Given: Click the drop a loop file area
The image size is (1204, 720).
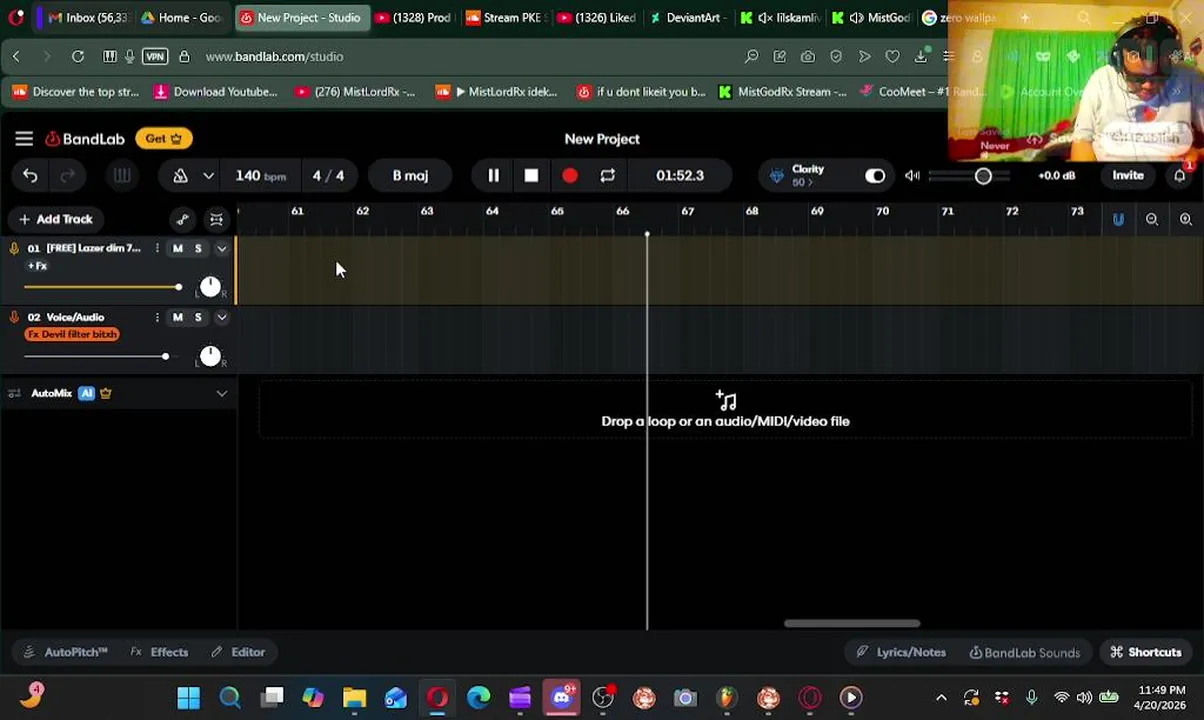Looking at the screenshot, I should point(725,410).
